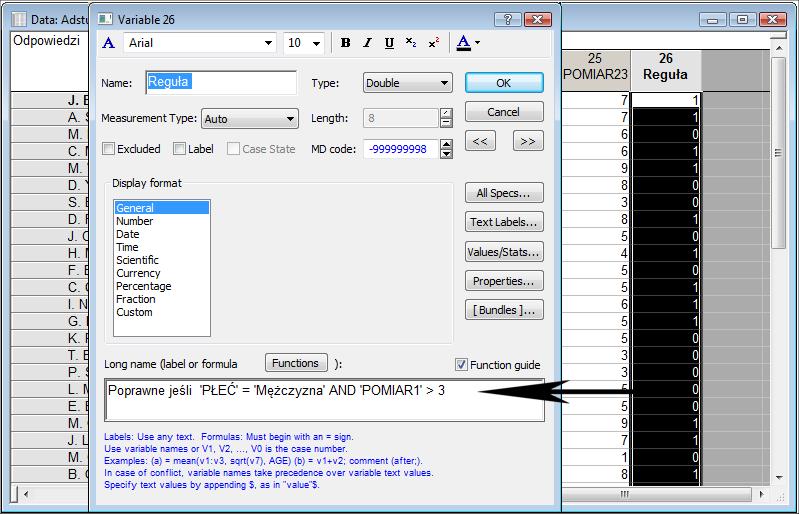Open the font color dropdown arrow

pos(477,43)
